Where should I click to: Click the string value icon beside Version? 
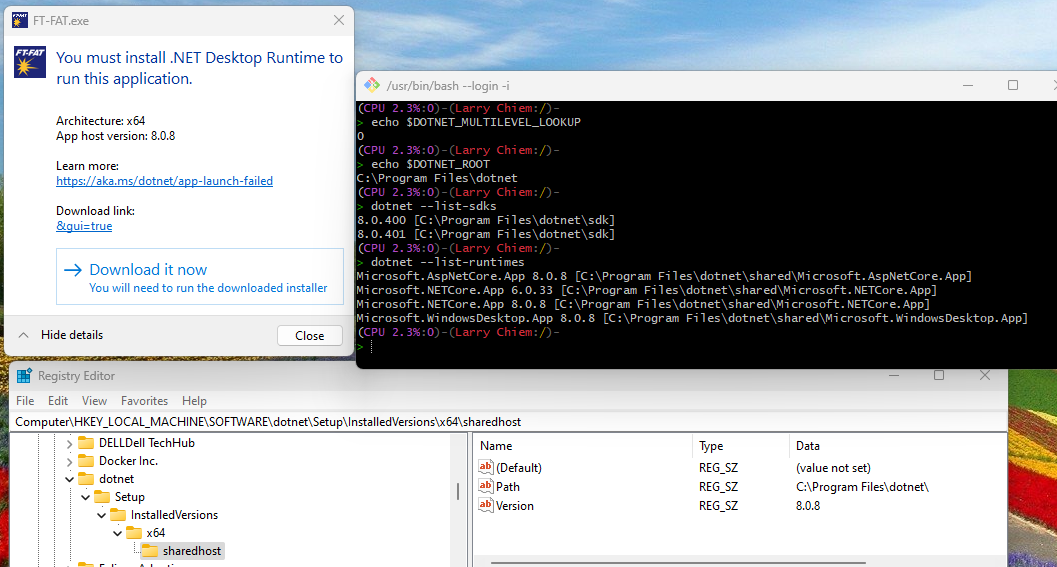[x=485, y=505]
